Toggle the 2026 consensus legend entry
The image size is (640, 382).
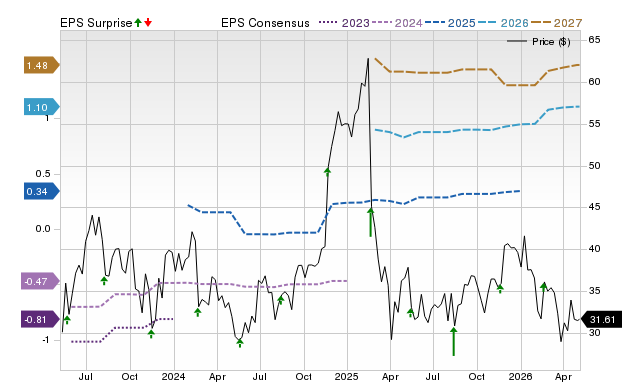tap(503, 23)
